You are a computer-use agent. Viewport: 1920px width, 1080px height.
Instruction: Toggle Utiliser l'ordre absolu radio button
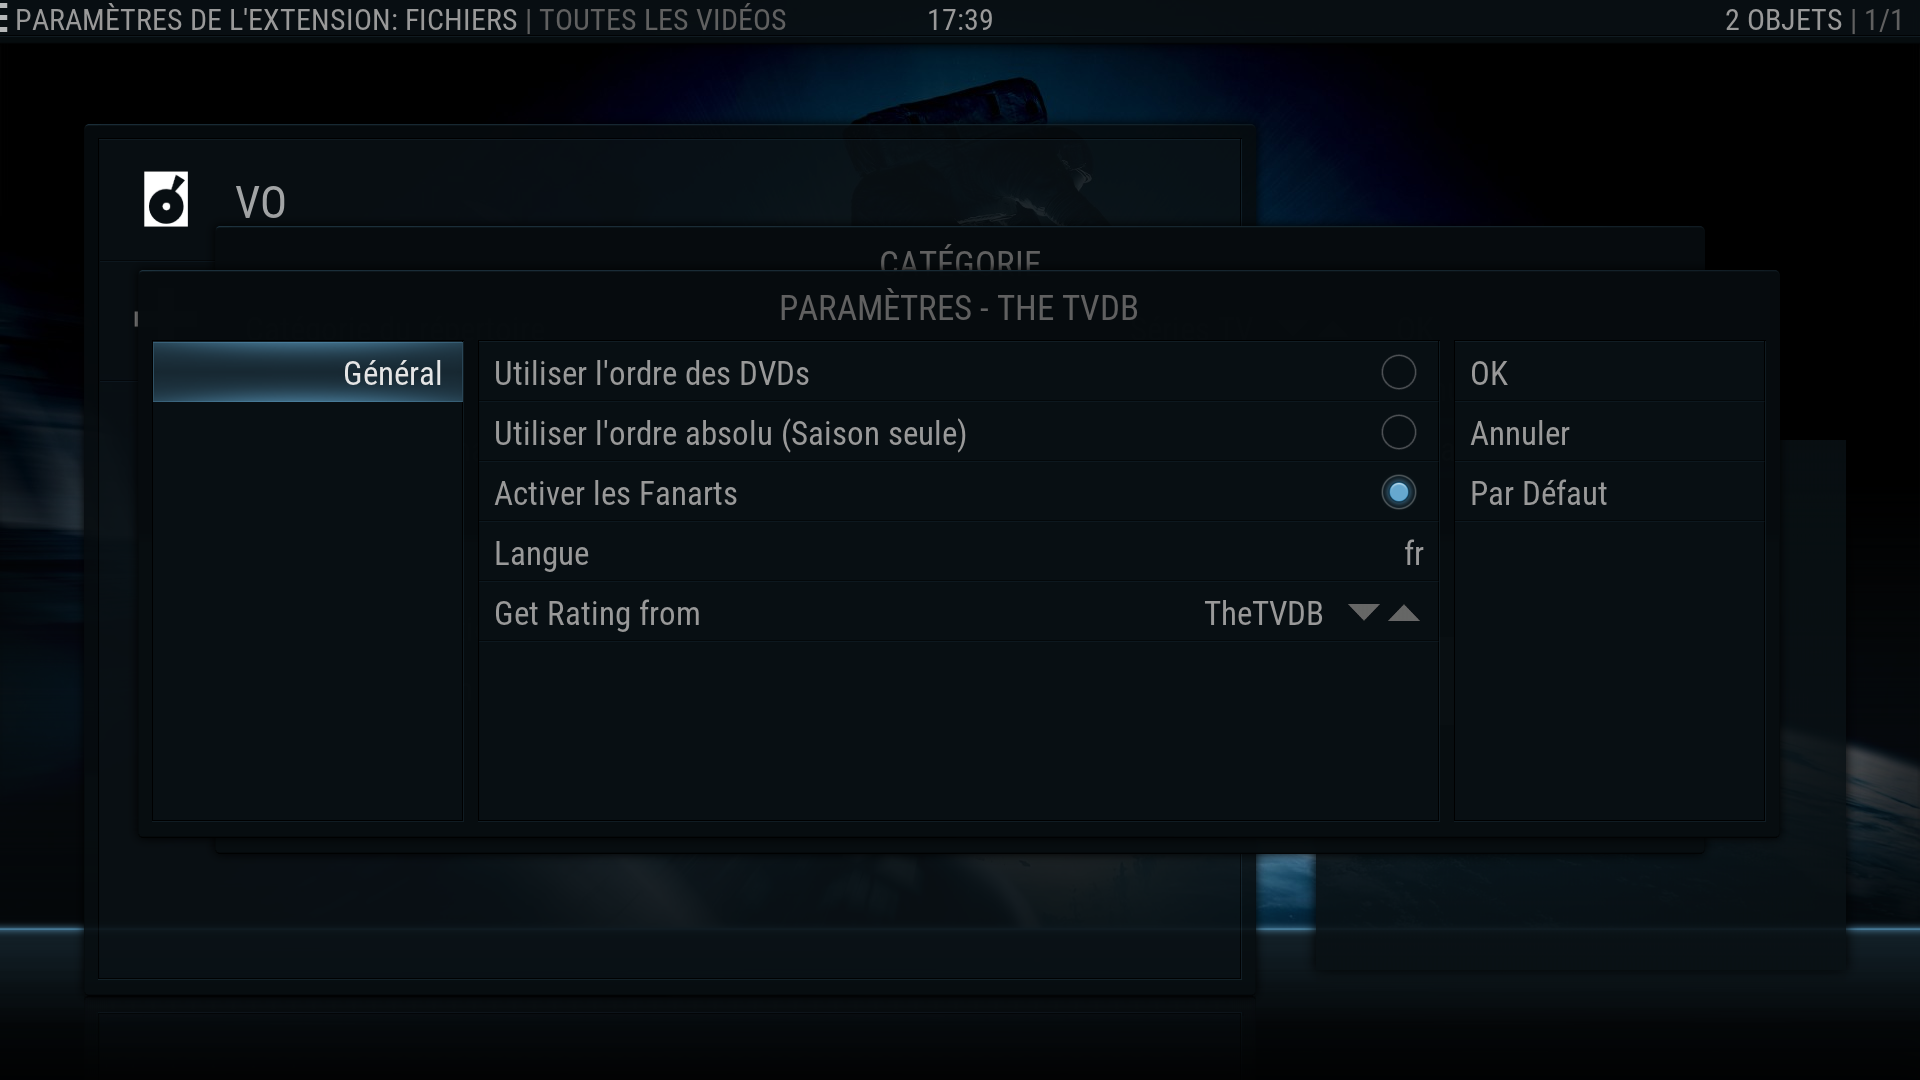[1398, 433]
